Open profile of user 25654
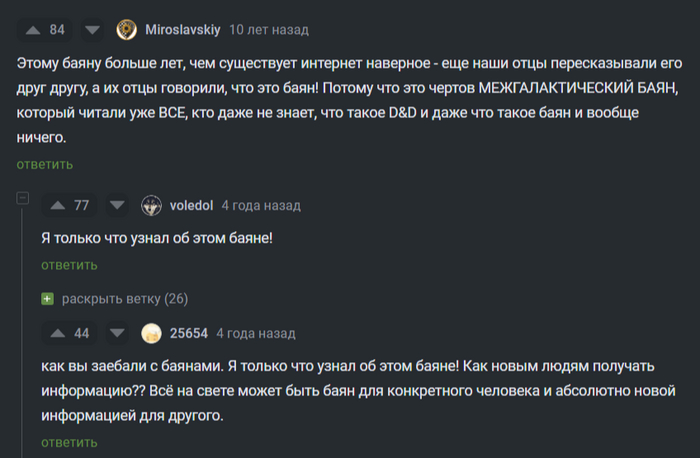 click(x=189, y=333)
